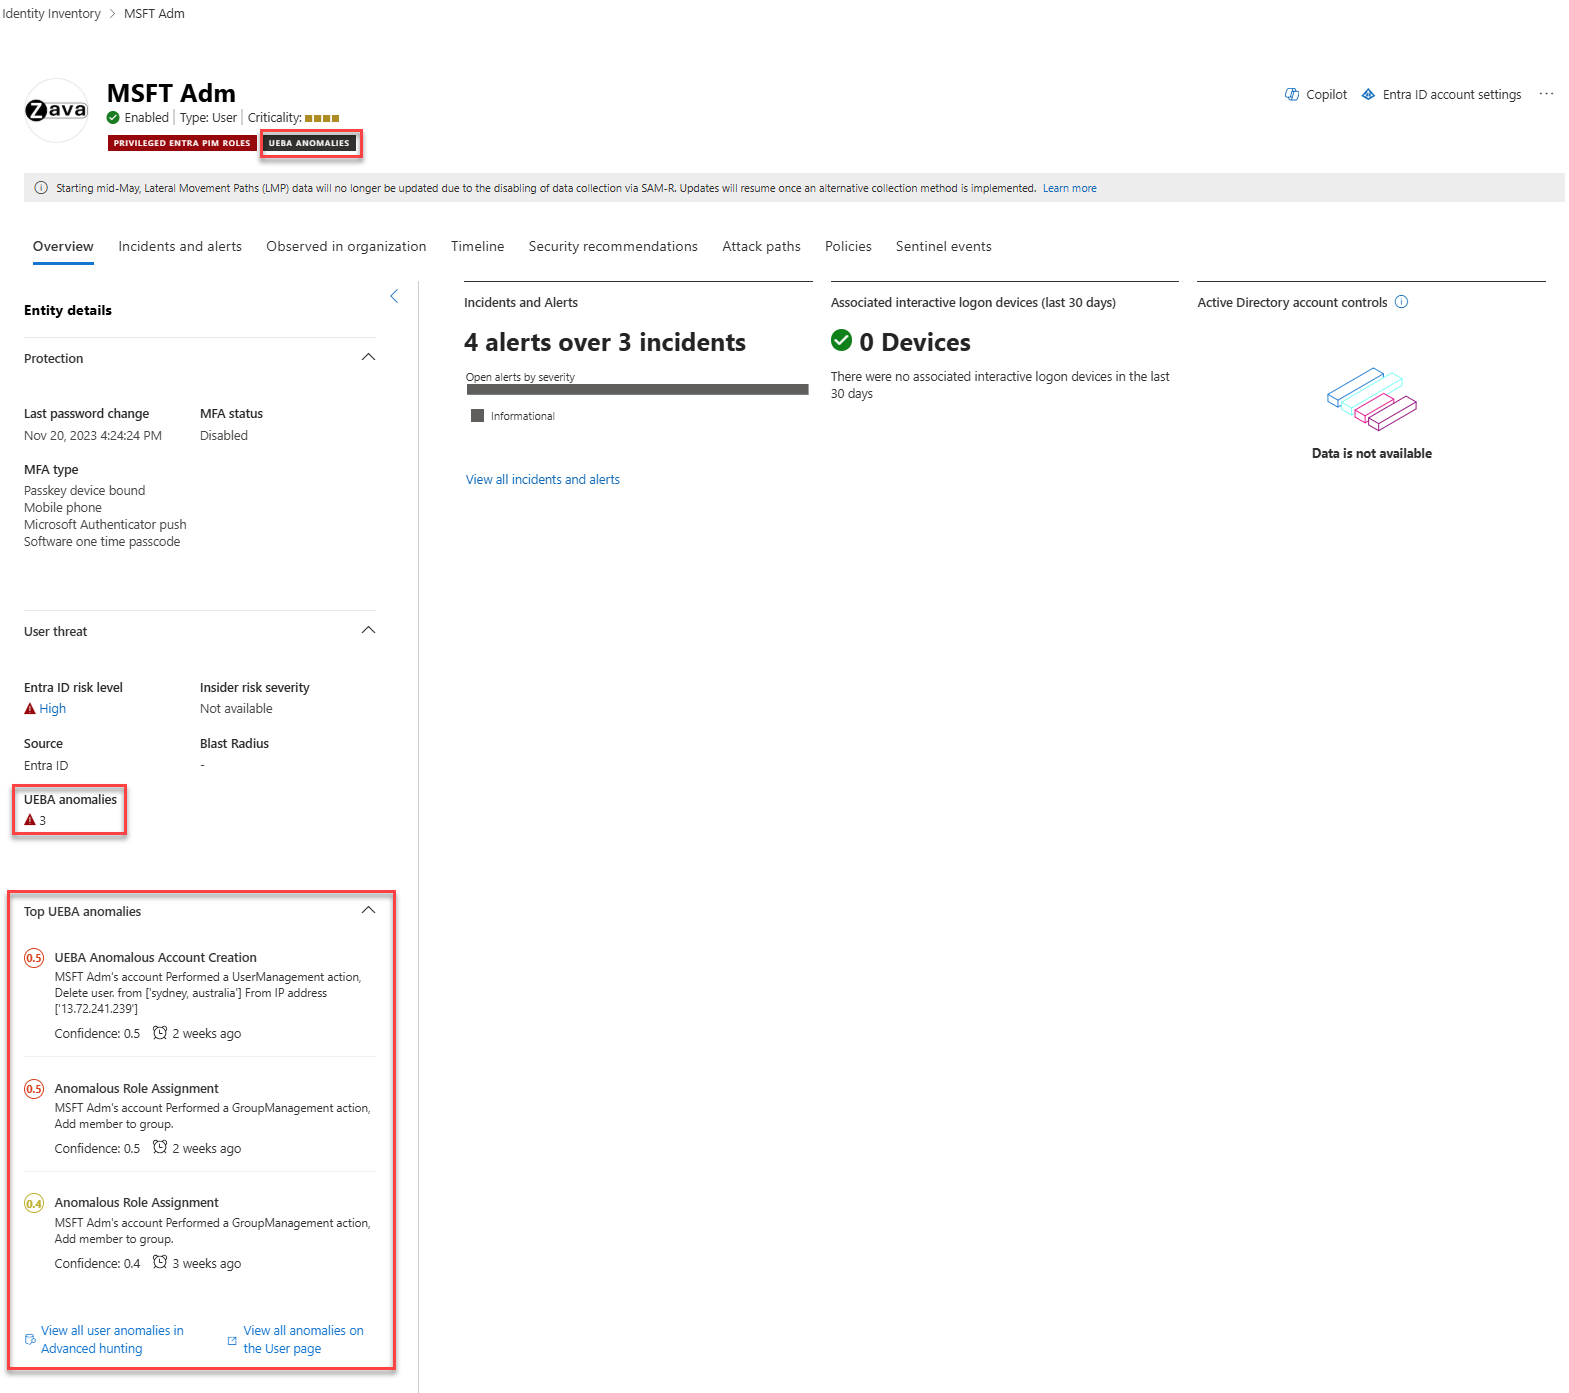This screenshot has width=1569, height=1393.
Task: Click the Privileged Entra PIM Roles tag
Action: point(182,143)
